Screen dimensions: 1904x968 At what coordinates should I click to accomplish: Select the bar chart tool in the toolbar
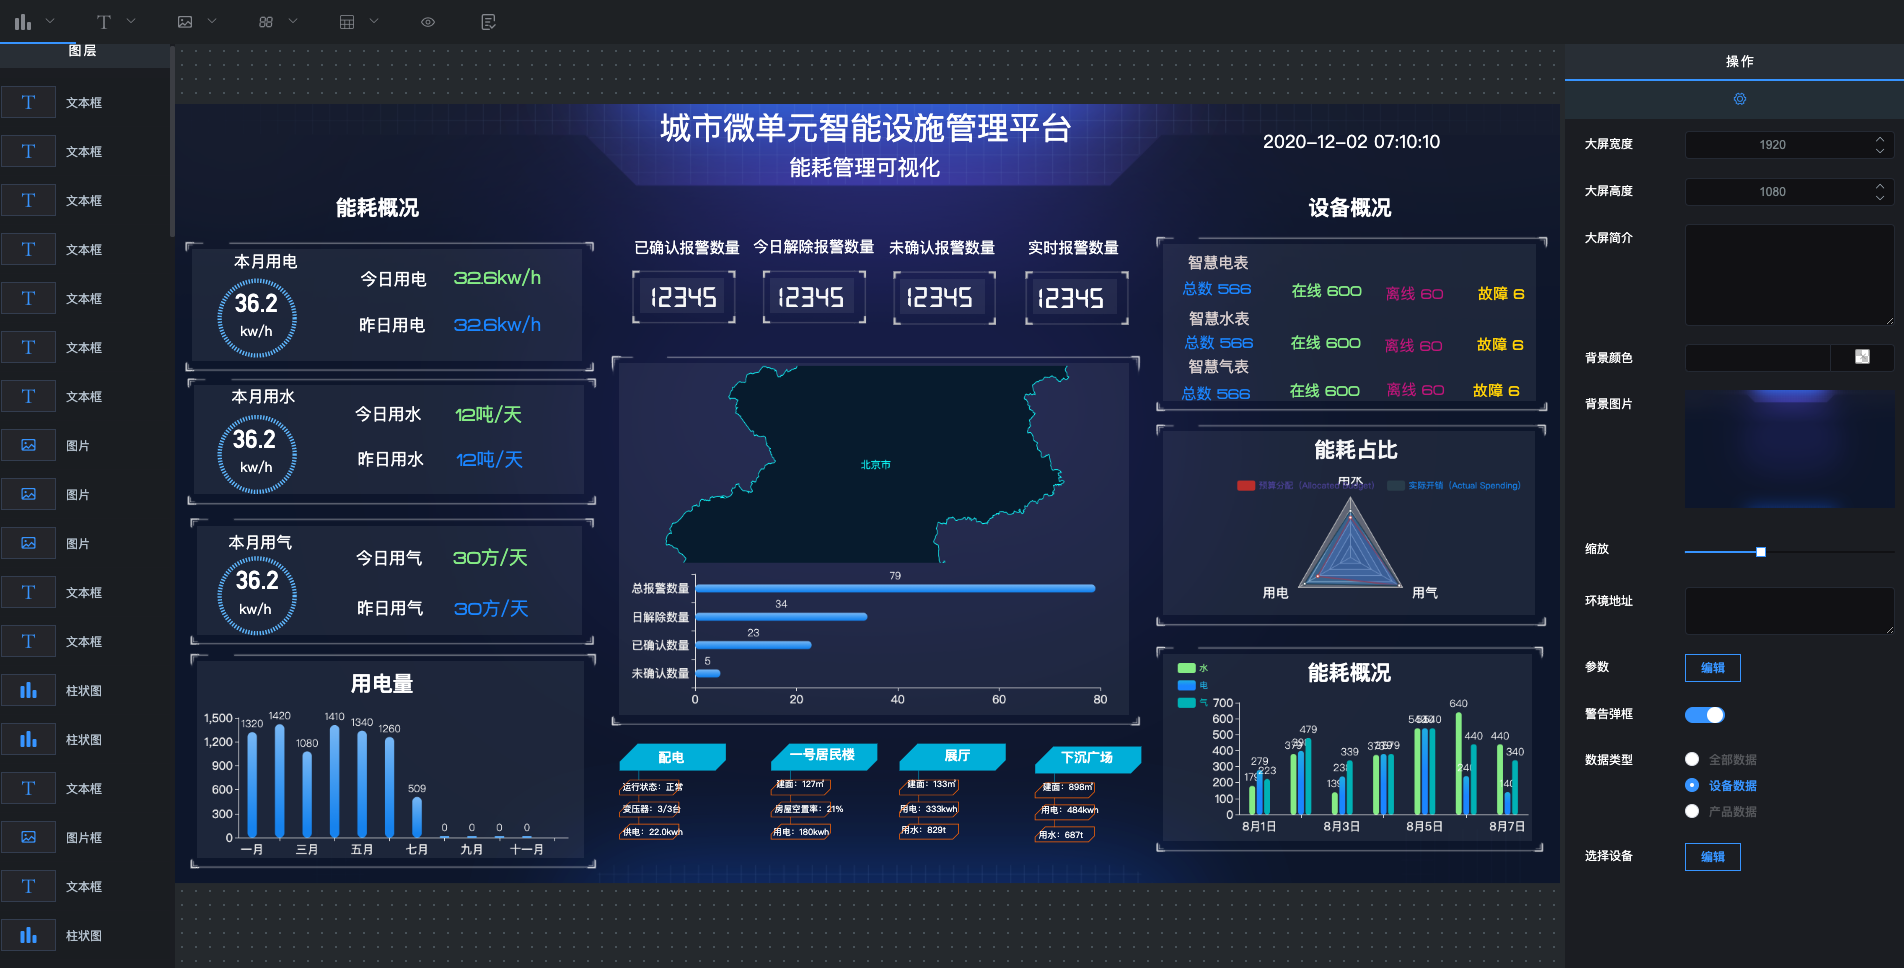point(22,20)
